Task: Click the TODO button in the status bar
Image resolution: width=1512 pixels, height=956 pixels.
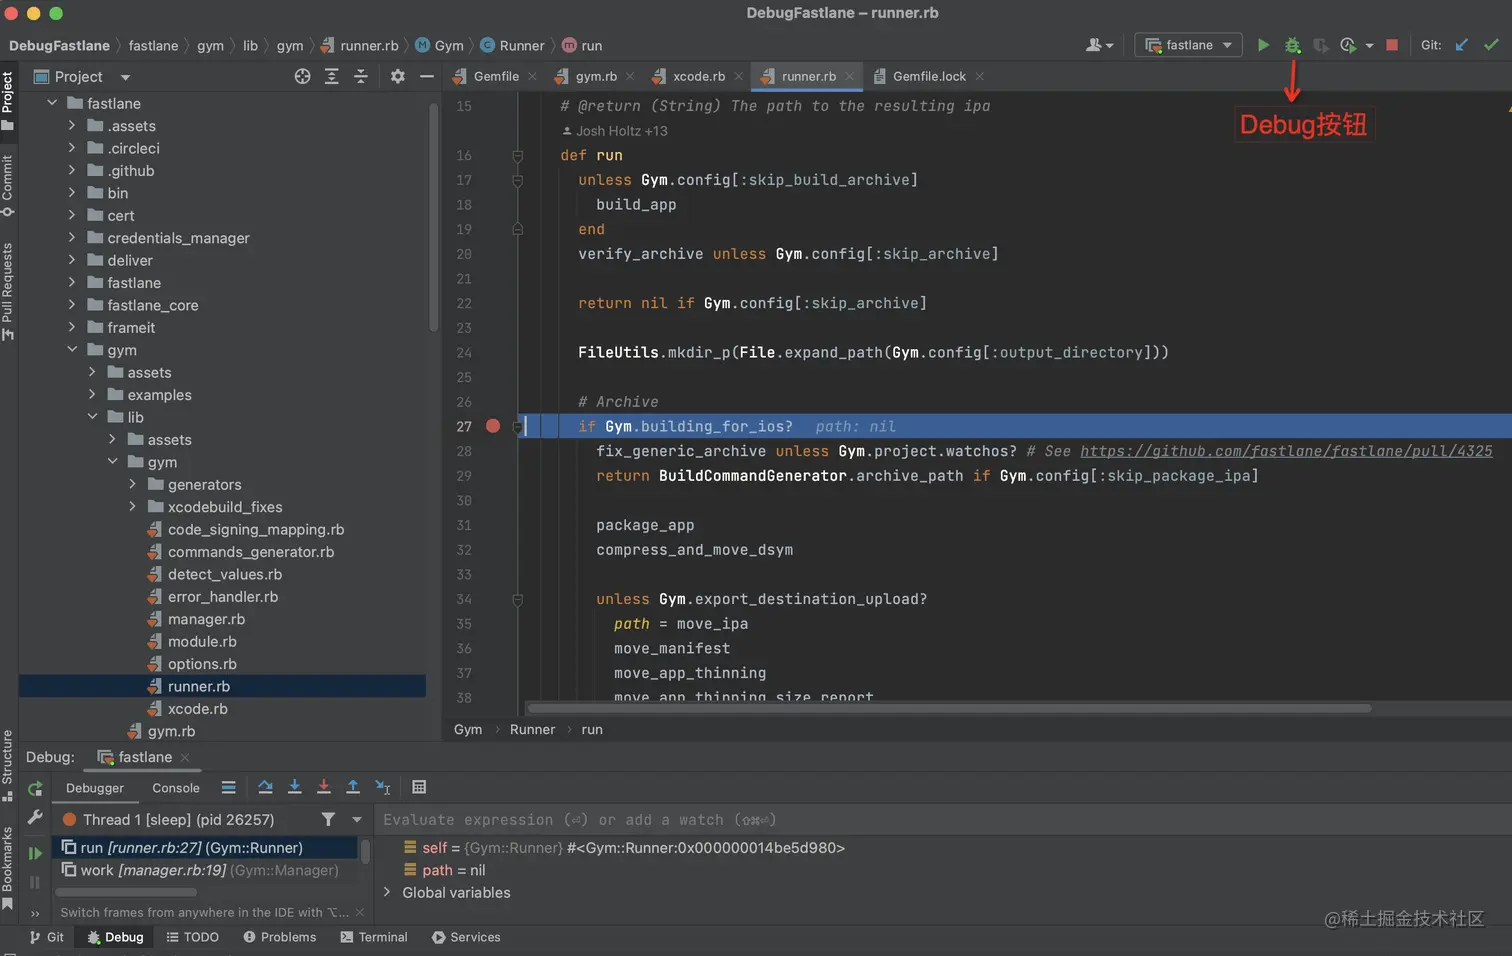Action: [x=192, y=937]
